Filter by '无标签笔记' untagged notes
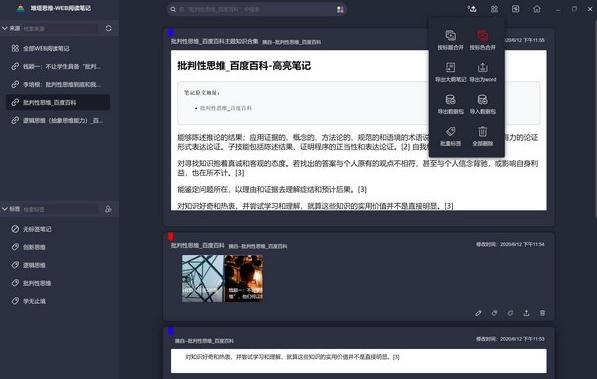 point(58,229)
